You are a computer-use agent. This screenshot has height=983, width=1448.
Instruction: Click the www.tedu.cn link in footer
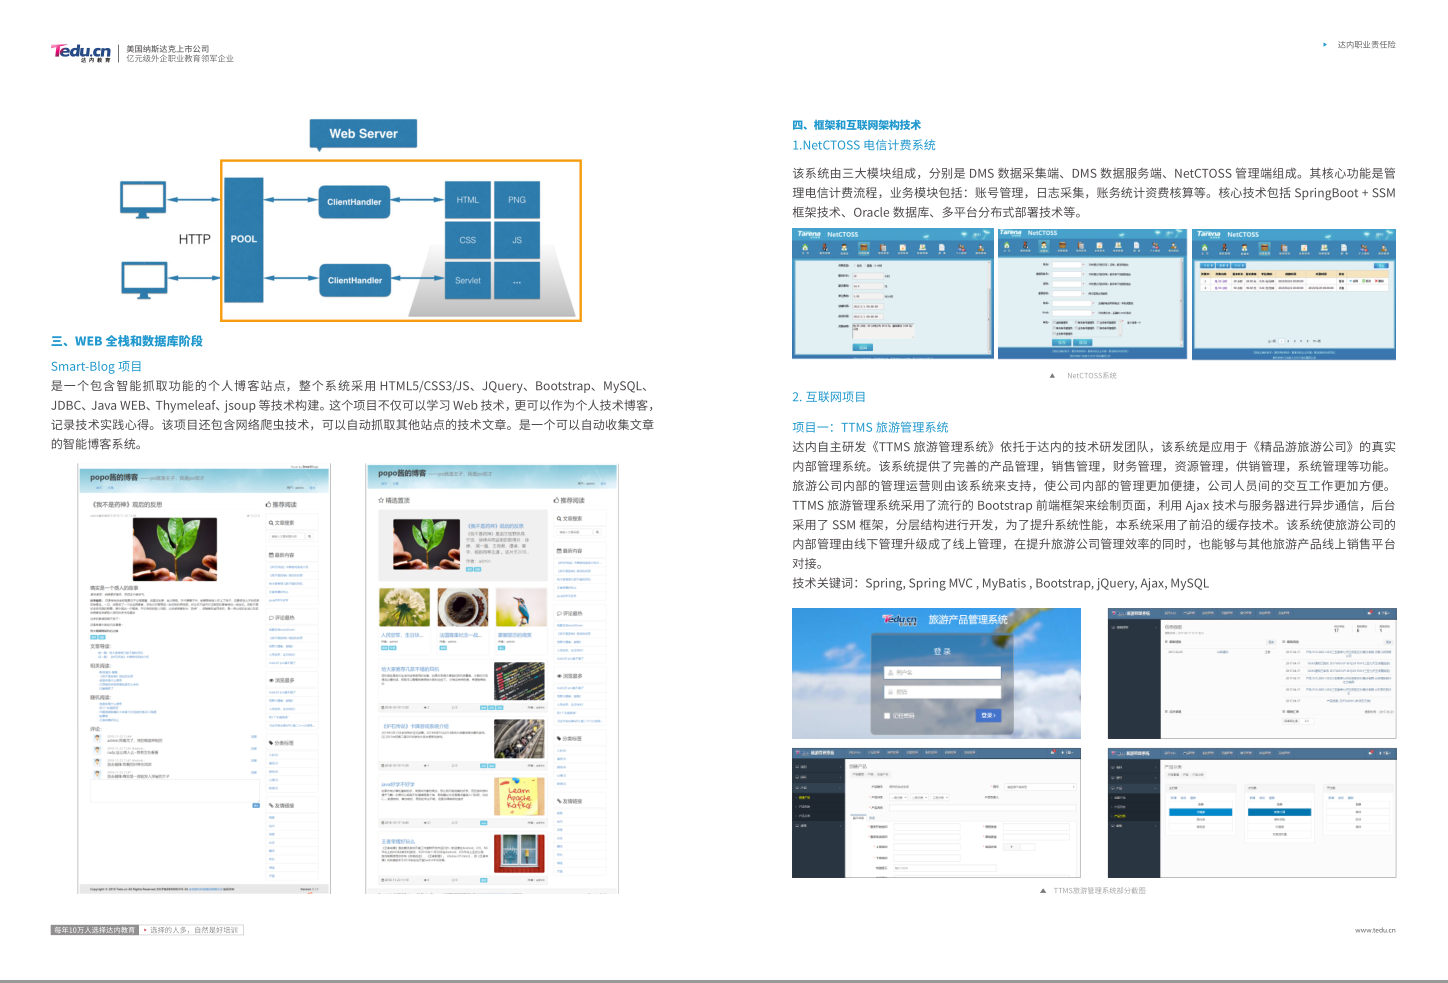click(1375, 930)
